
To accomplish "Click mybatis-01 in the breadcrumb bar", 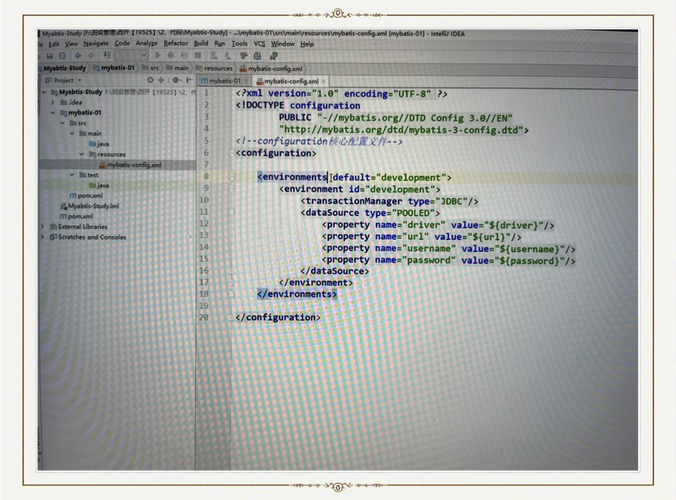I will pyautogui.click(x=114, y=68).
